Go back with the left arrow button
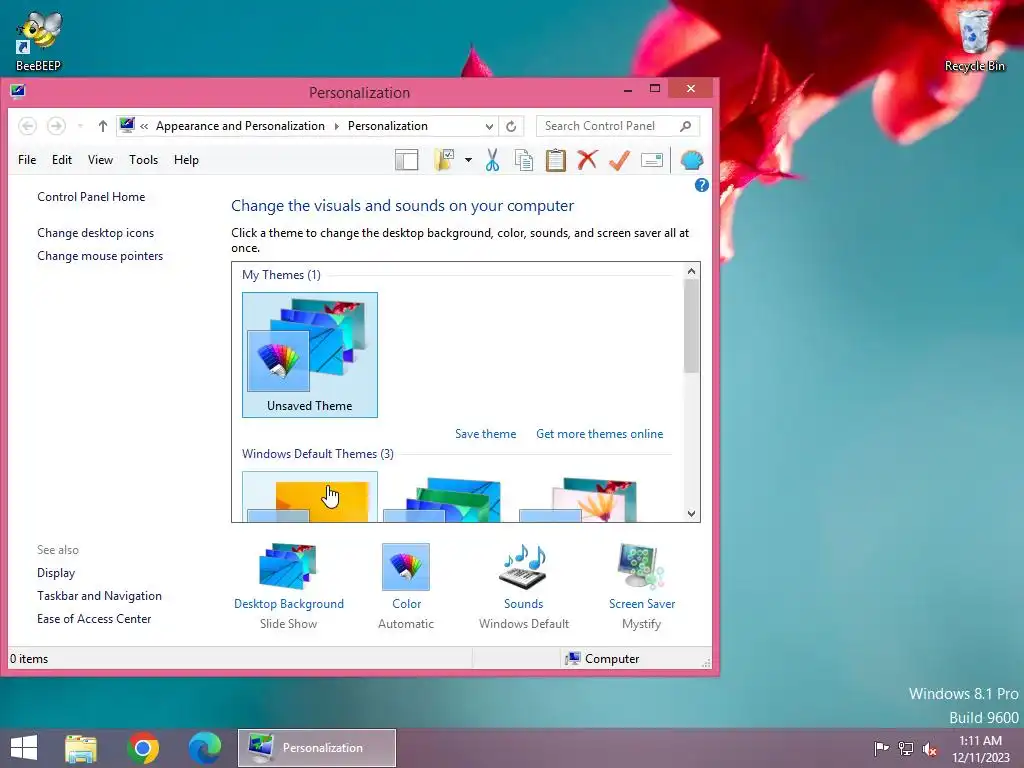 (27, 126)
